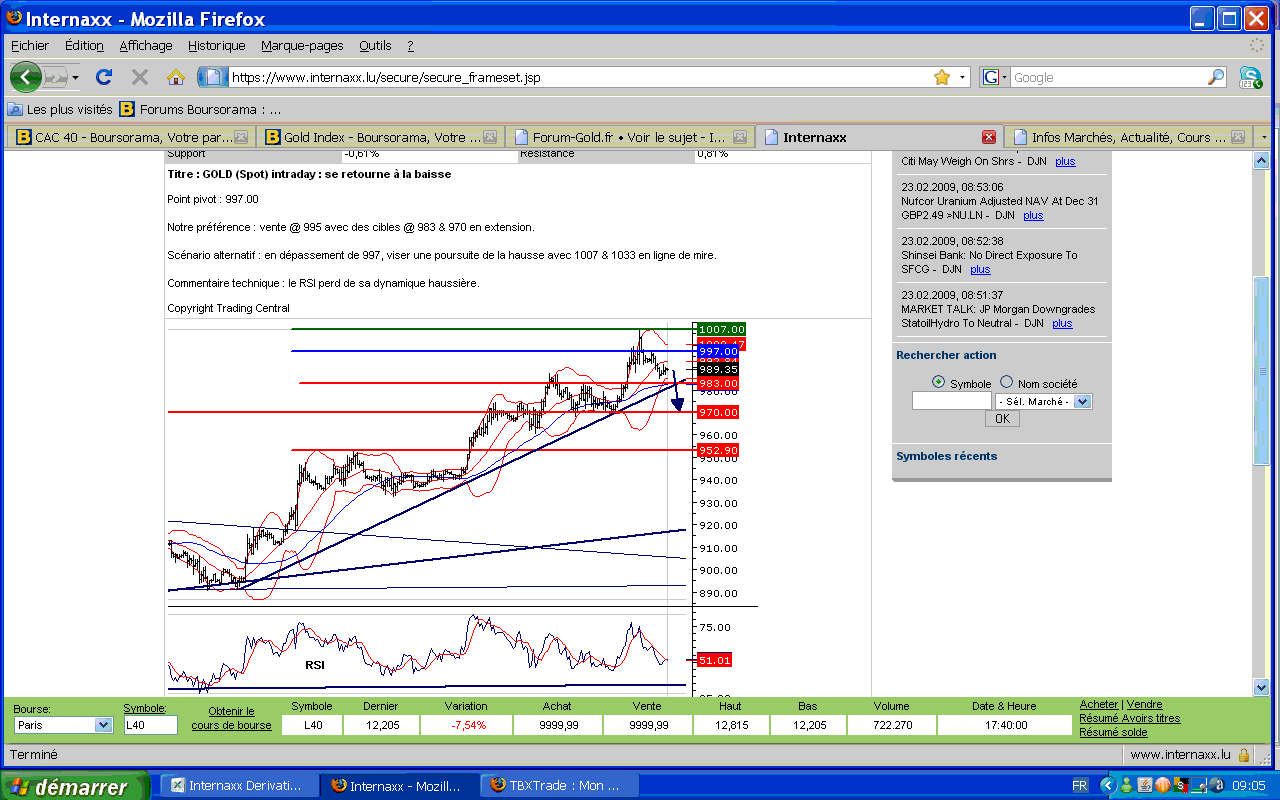Close the Internaxx tab with red X
This screenshot has height=800, width=1280.
pyautogui.click(x=989, y=137)
